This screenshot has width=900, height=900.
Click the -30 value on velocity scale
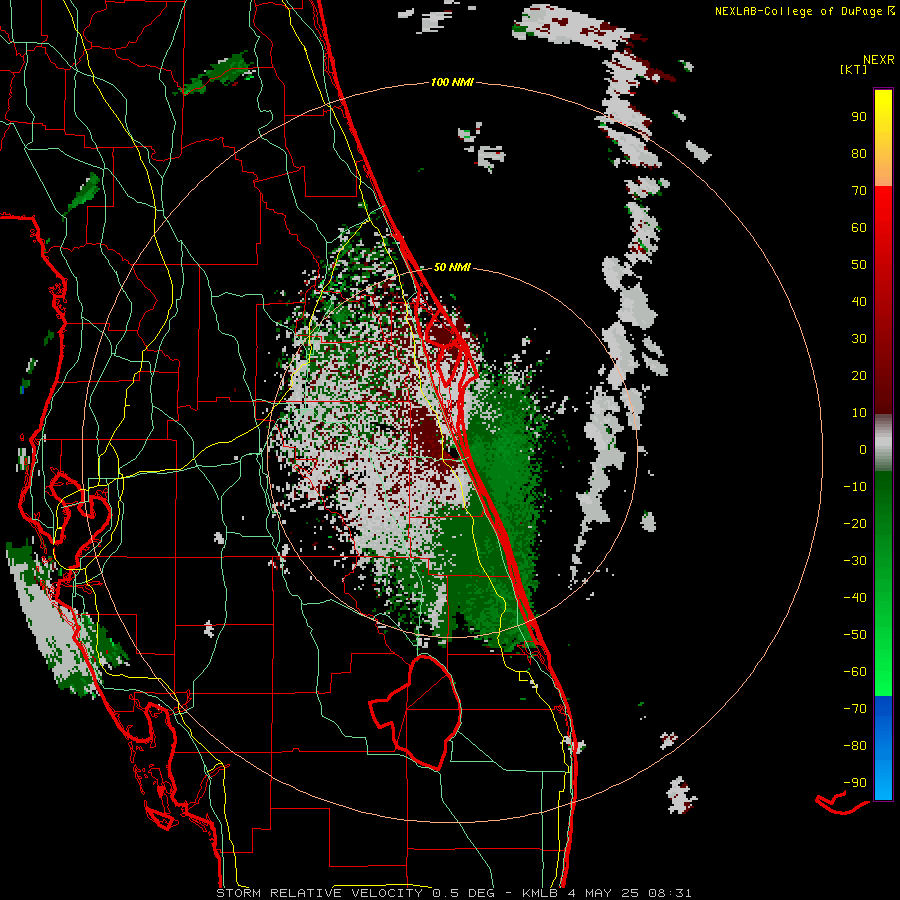point(855,561)
